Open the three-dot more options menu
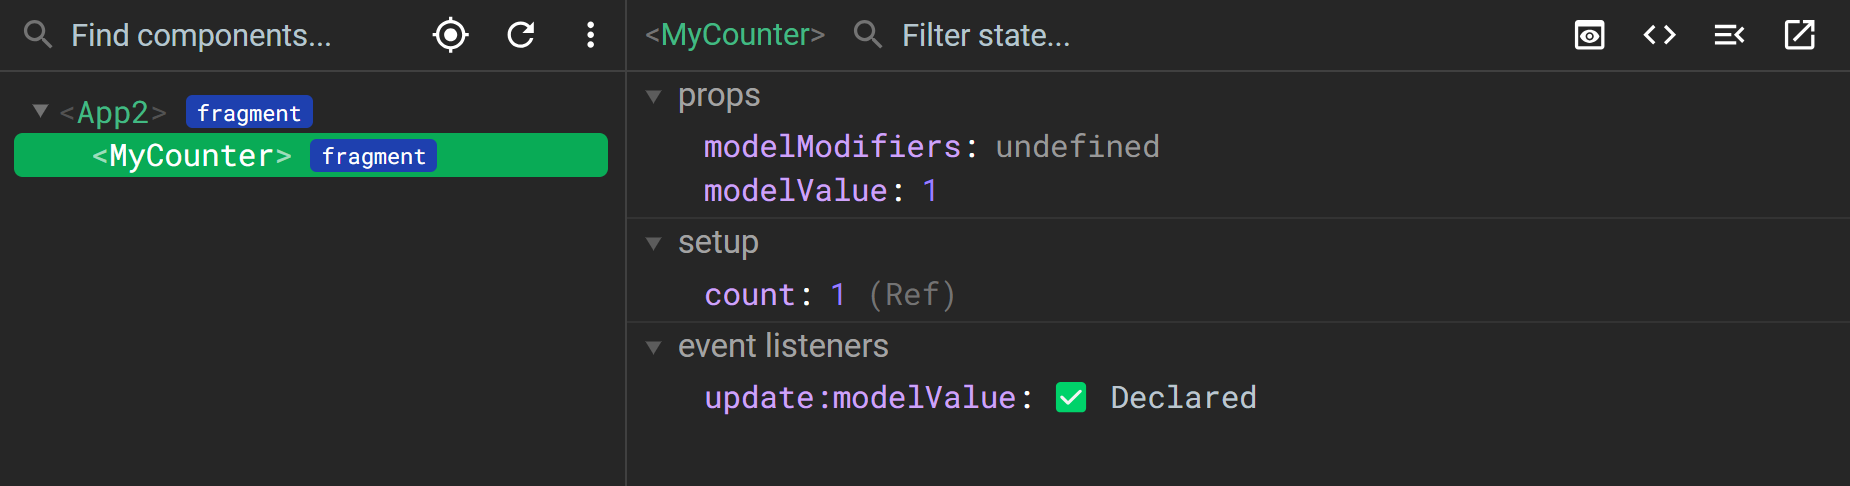This screenshot has height=486, width=1850. click(x=591, y=35)
